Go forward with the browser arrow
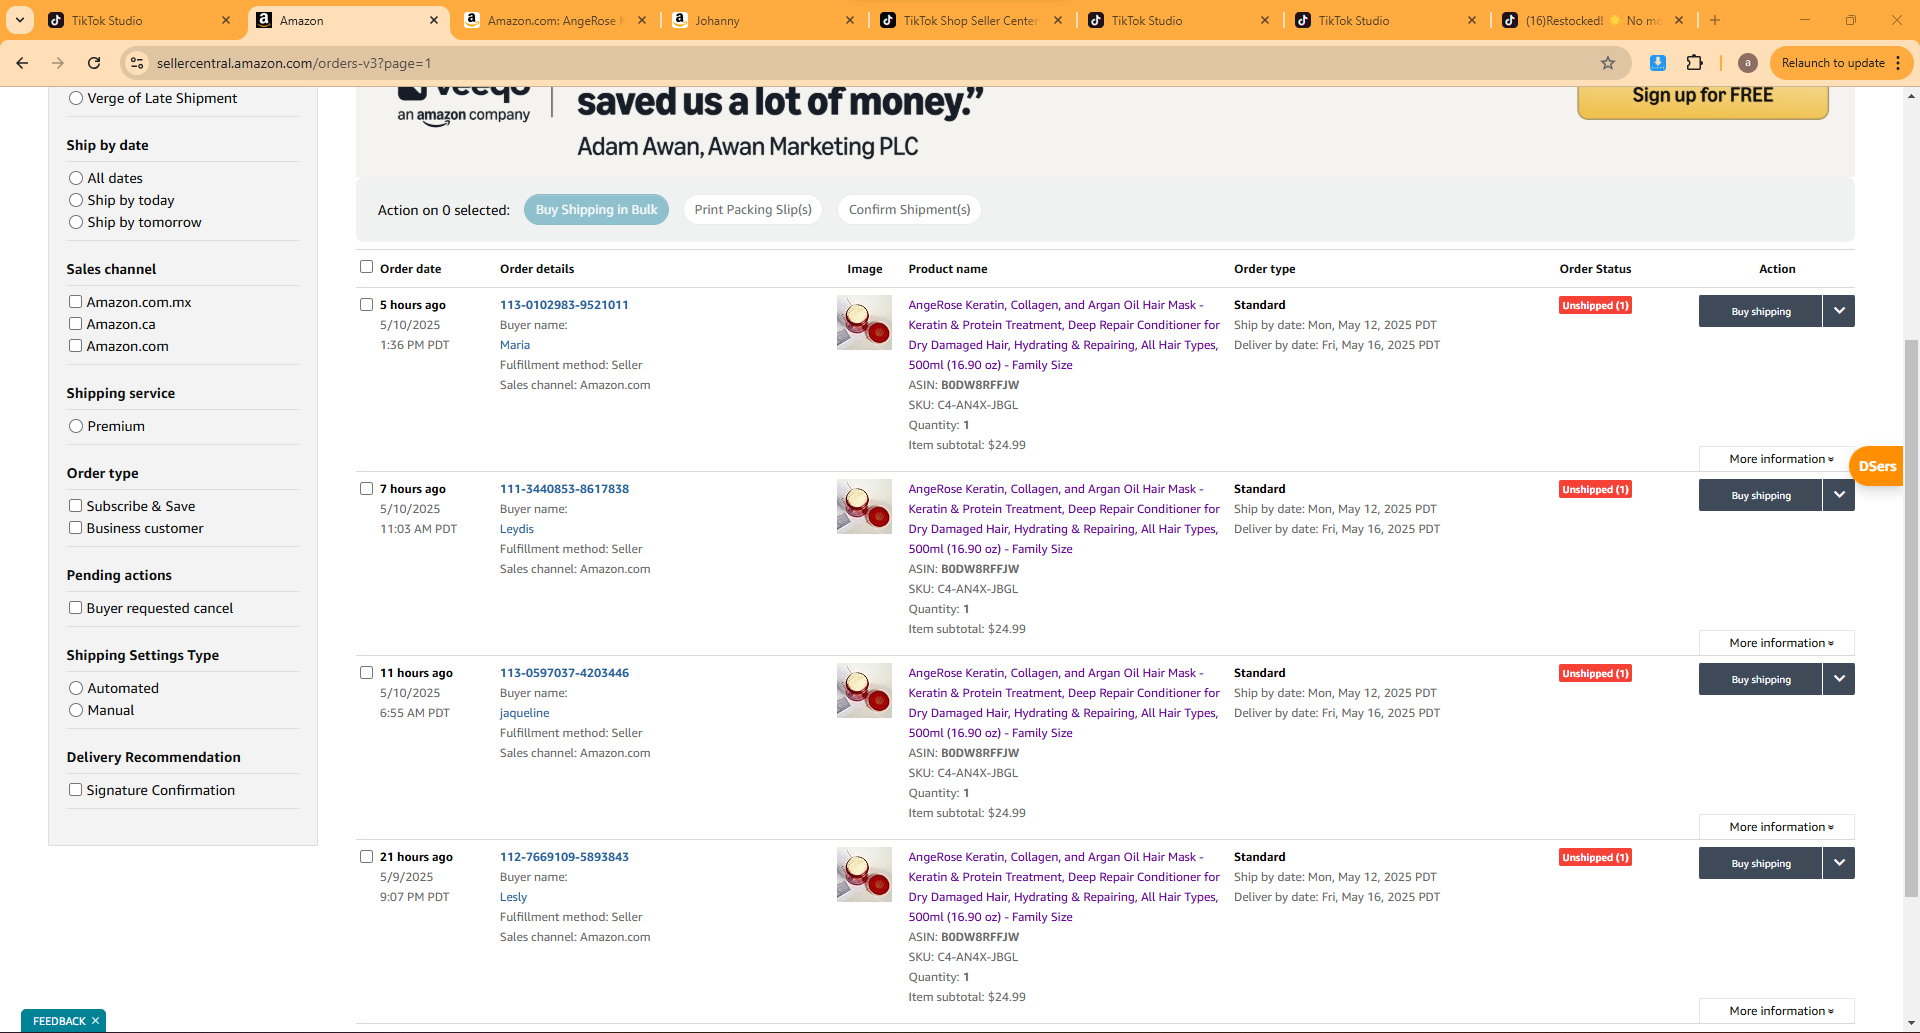1920x1033 pixels. (x=58, y=63)
